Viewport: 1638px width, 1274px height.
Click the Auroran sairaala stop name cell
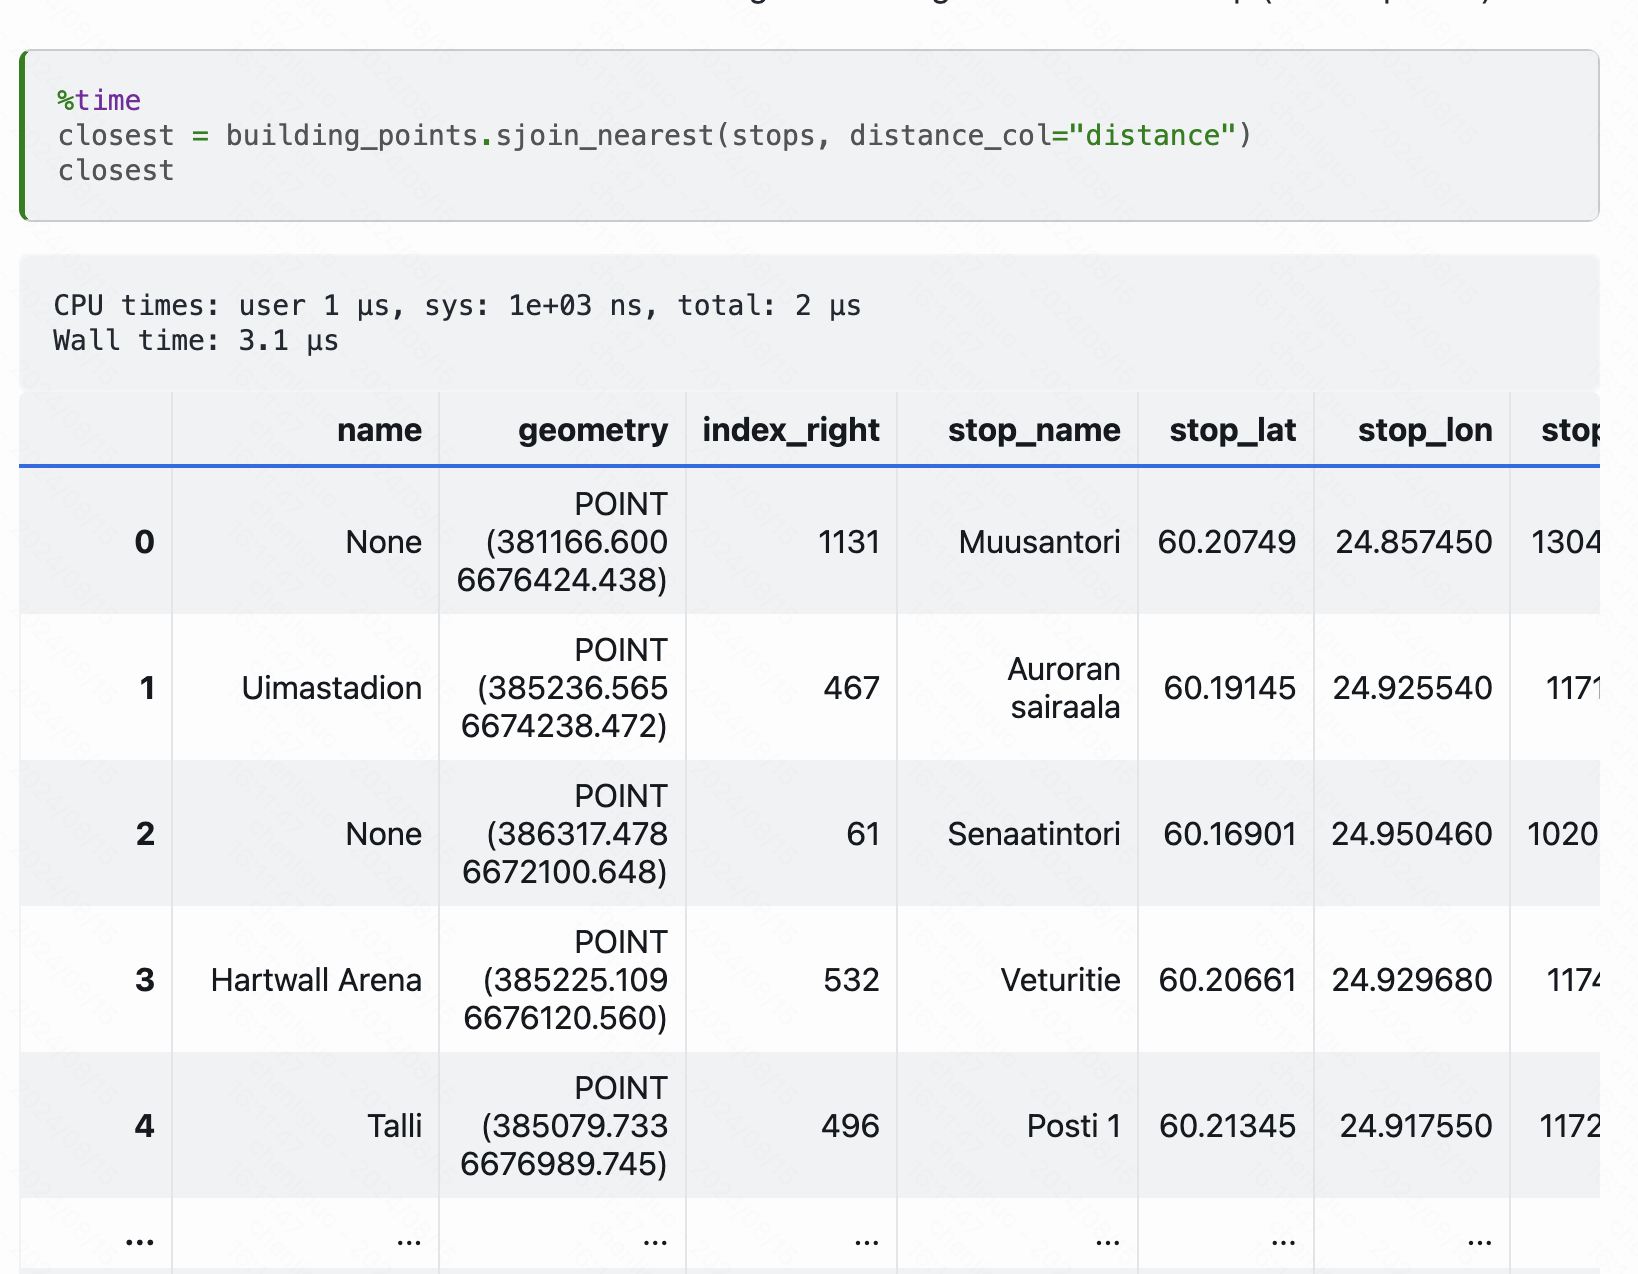[1063, 688]
